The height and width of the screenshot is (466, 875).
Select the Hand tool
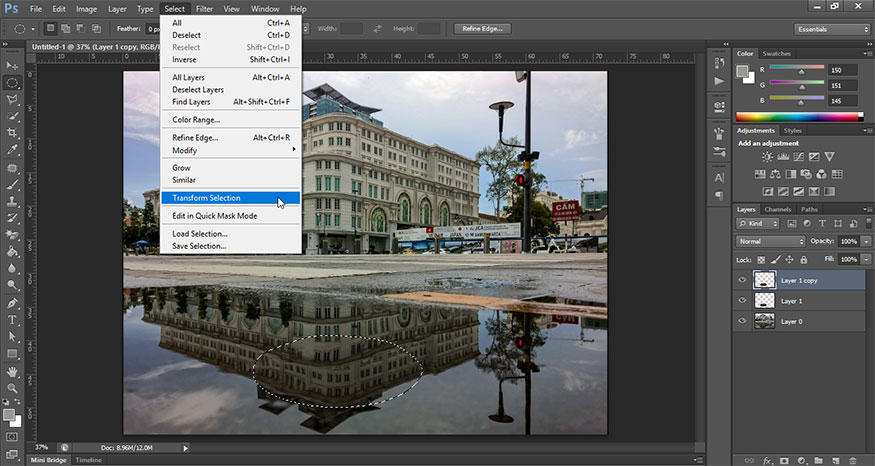pos(12,372)
